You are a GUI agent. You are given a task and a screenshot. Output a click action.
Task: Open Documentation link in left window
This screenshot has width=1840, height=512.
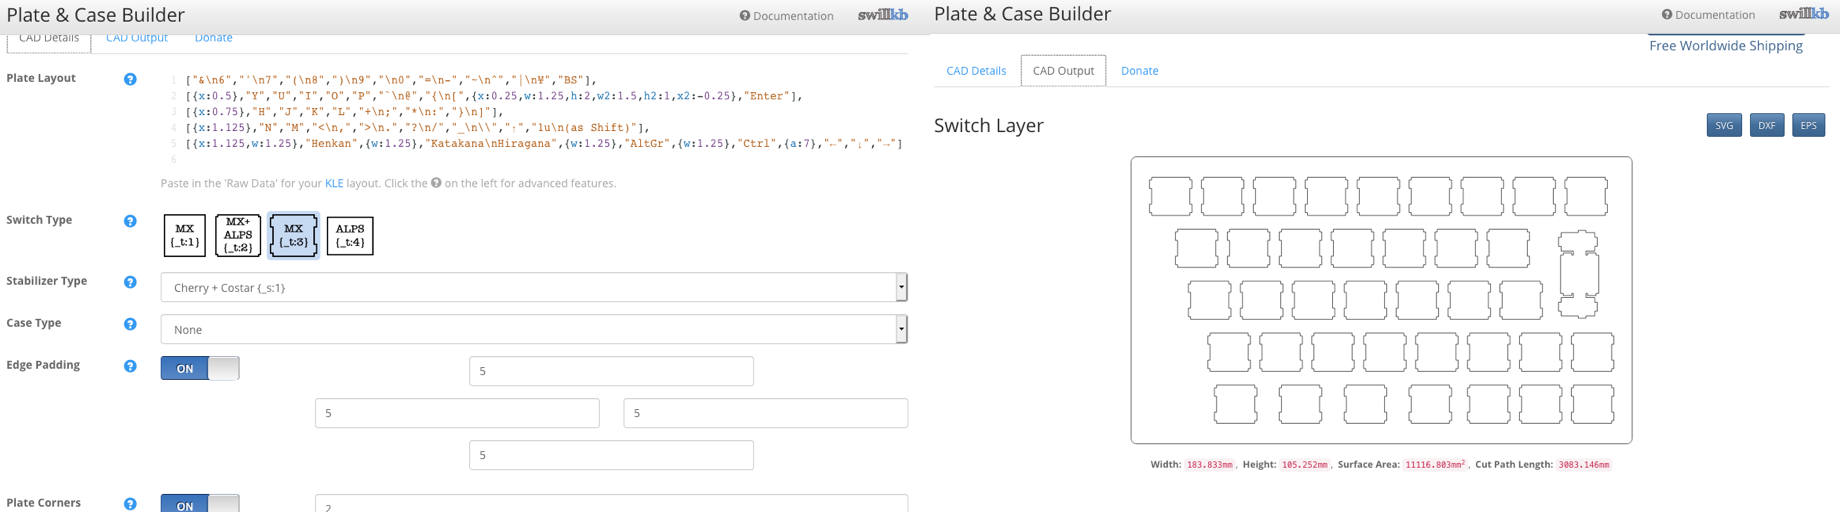[786, 16]
